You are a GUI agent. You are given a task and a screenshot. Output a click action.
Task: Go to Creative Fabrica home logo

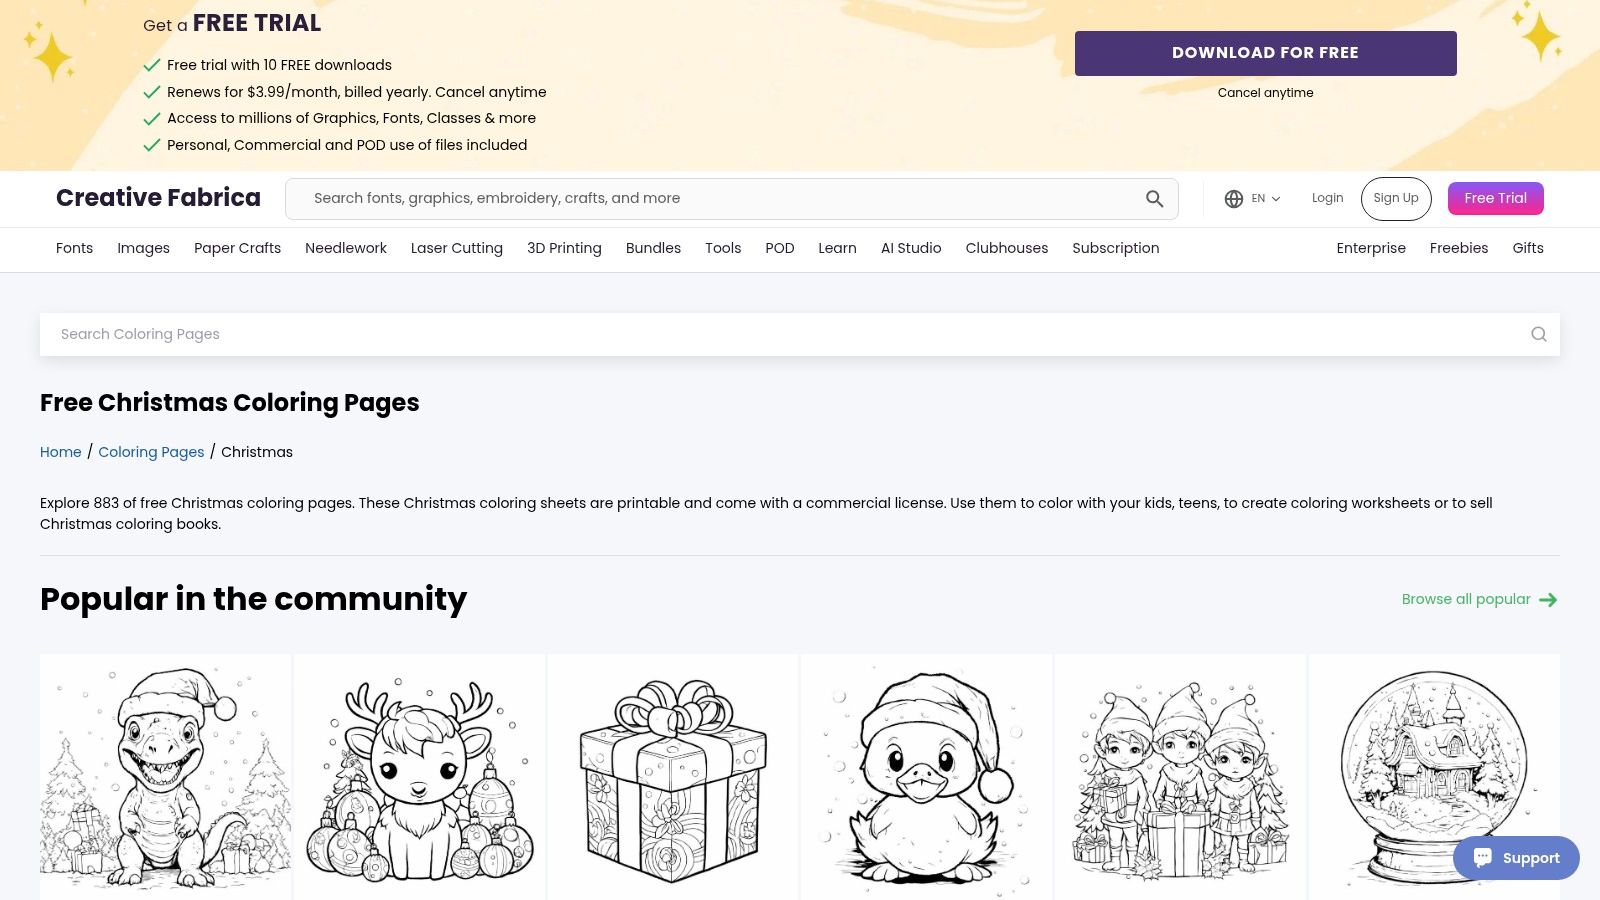(x=158, y=198)
